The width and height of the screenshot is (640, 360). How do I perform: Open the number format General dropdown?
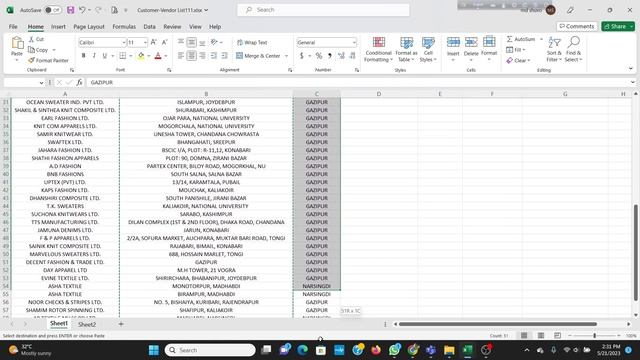354,42
